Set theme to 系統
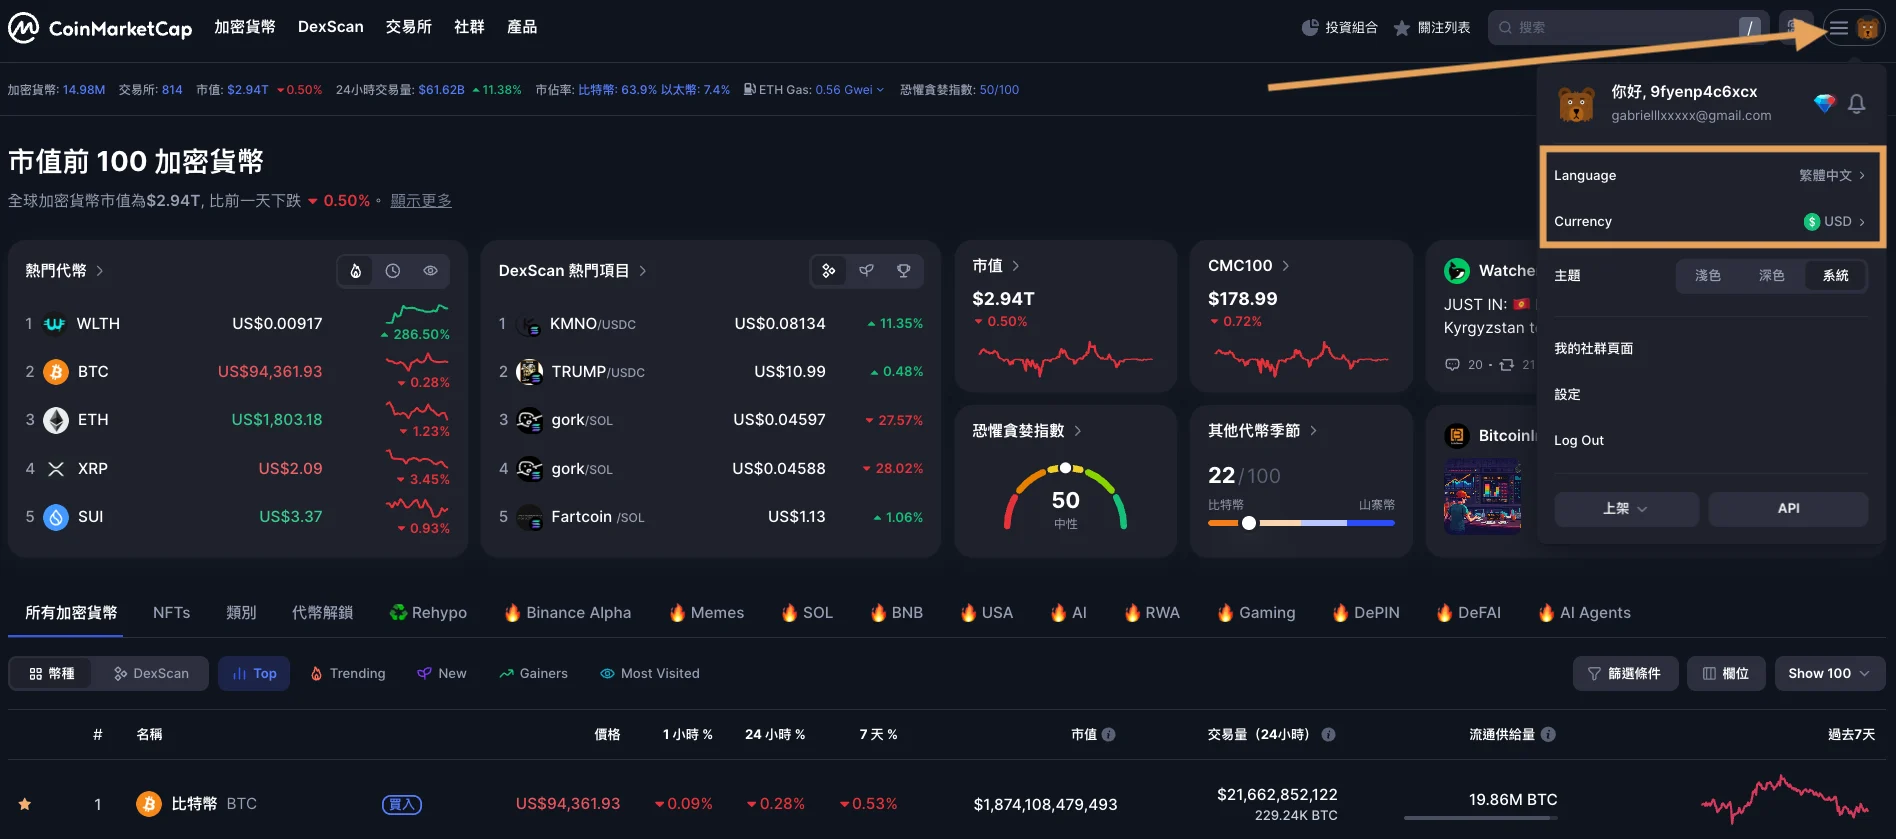 [1836, 276]
